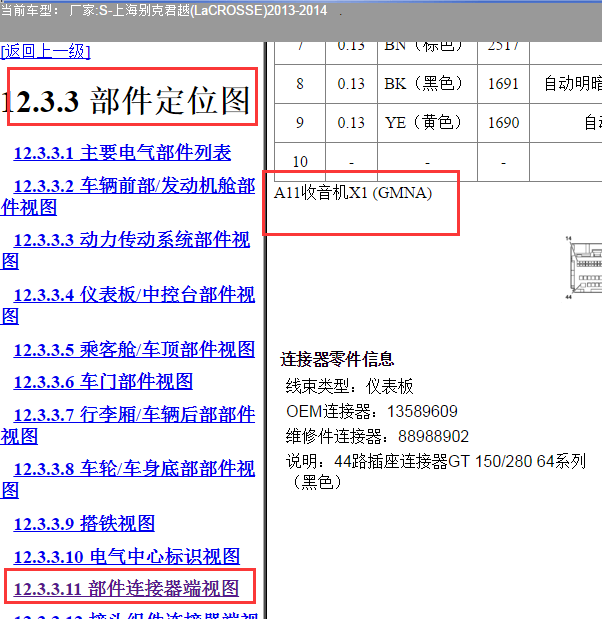Click the BK（黑色）color cell

point(428,84)
